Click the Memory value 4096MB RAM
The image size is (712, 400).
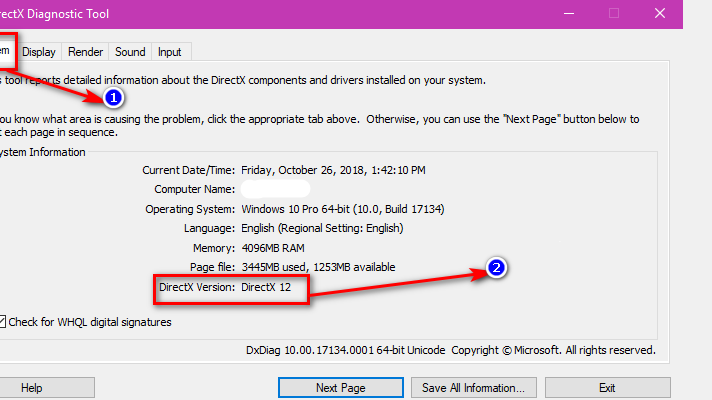click(273, 248)
